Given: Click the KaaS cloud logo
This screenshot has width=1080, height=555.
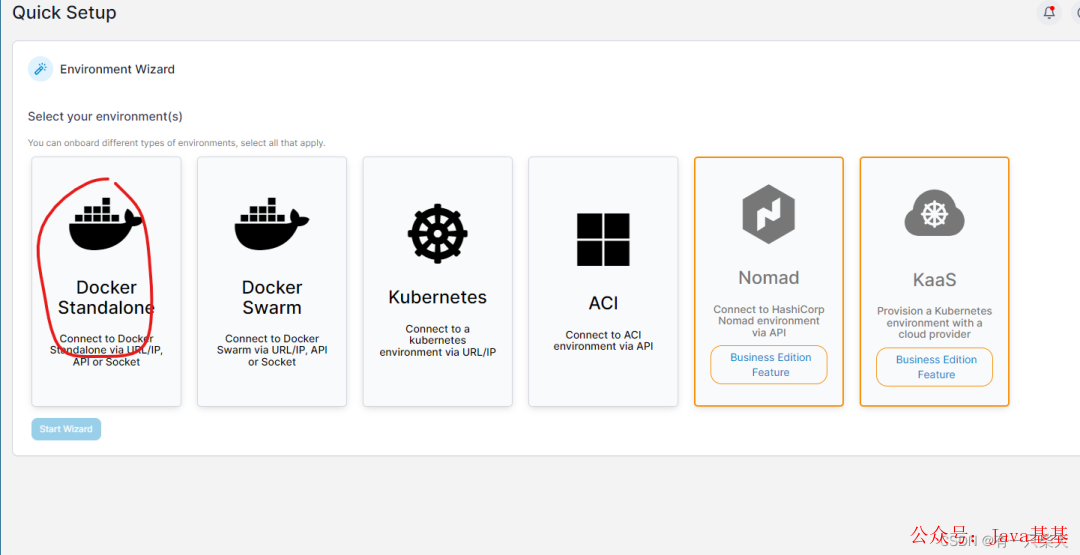Looking at the screenshot, I should pyautogui.click(x=934, y=213).
